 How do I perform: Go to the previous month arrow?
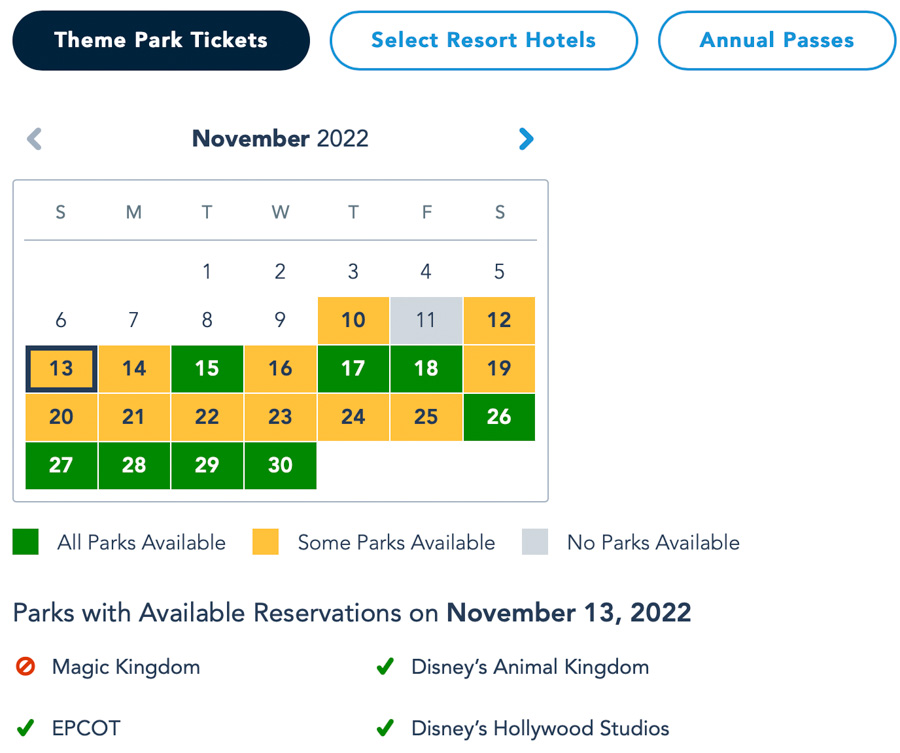[x=34, y=139]
